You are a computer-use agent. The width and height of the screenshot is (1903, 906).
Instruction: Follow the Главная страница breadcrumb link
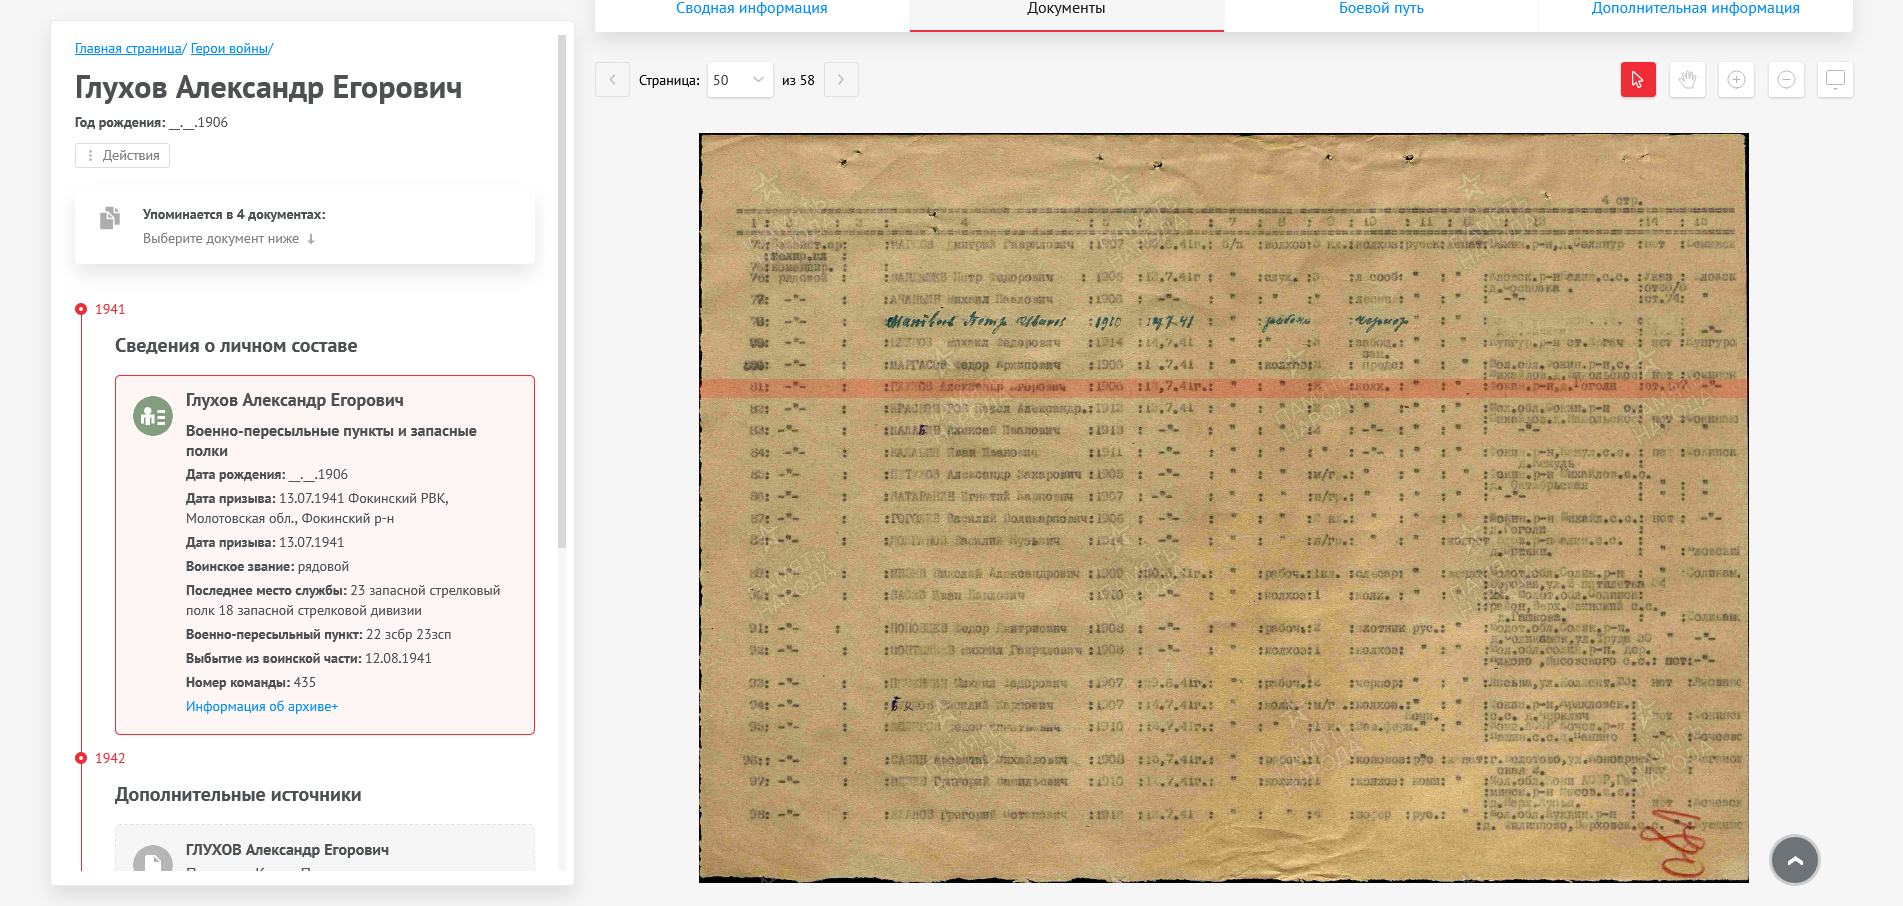coord(128,48)
